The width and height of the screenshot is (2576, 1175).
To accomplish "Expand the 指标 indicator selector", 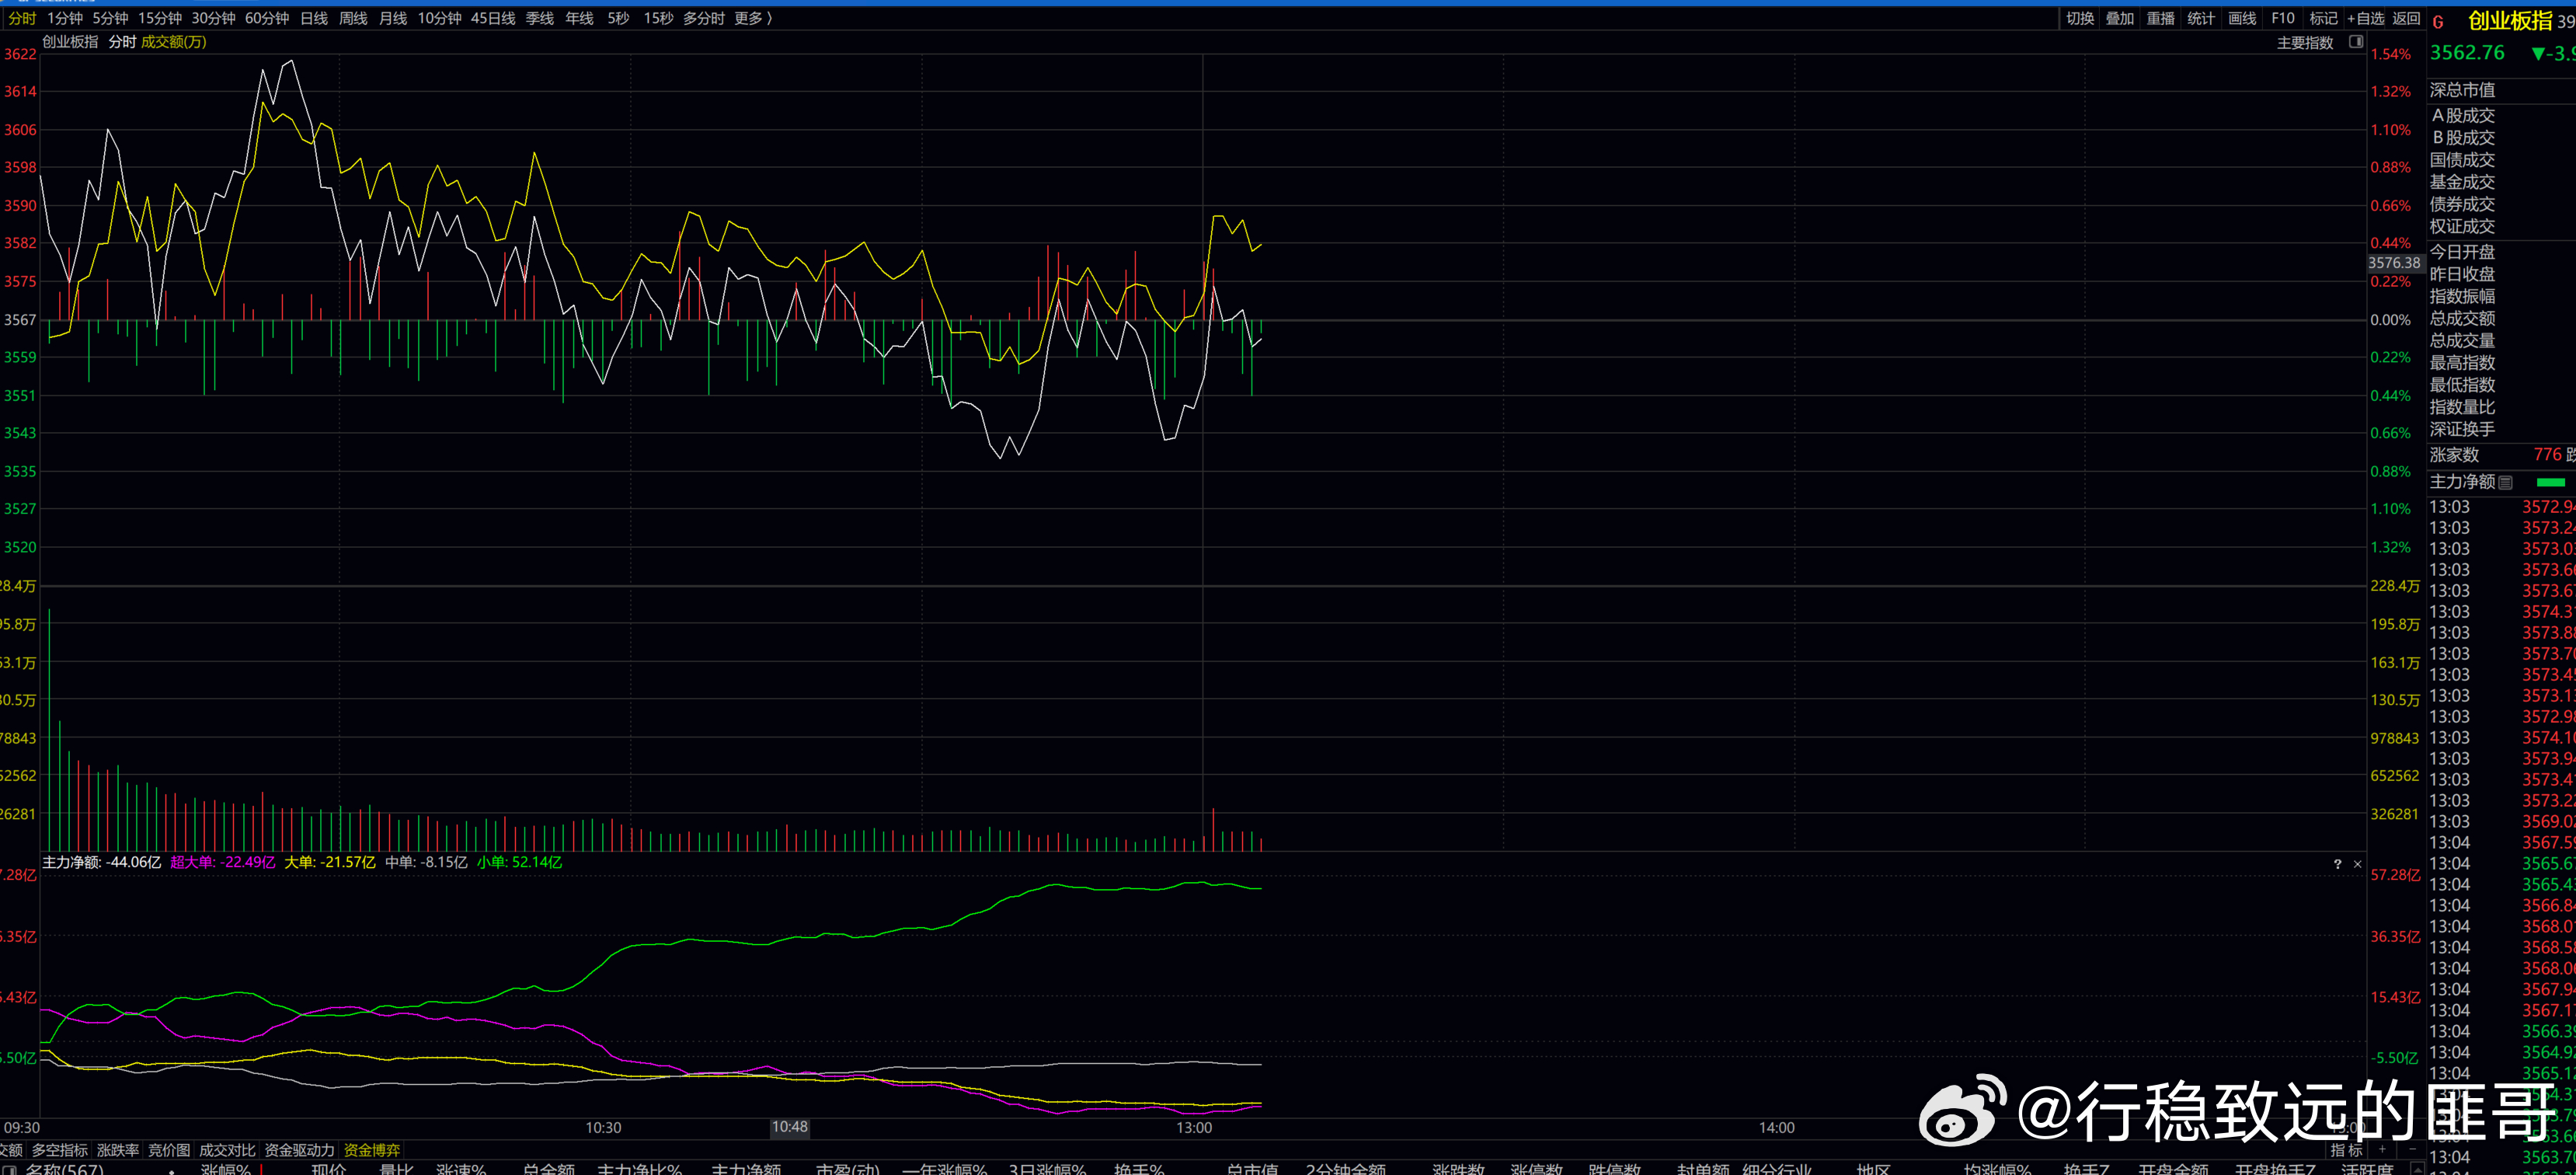I will point(2346,1150).
